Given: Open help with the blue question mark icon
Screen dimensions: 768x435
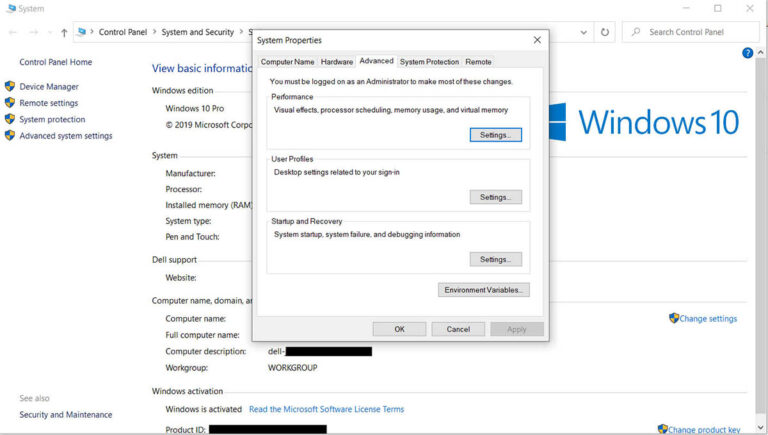Looking at the screenshot, I should coord(747,53).
